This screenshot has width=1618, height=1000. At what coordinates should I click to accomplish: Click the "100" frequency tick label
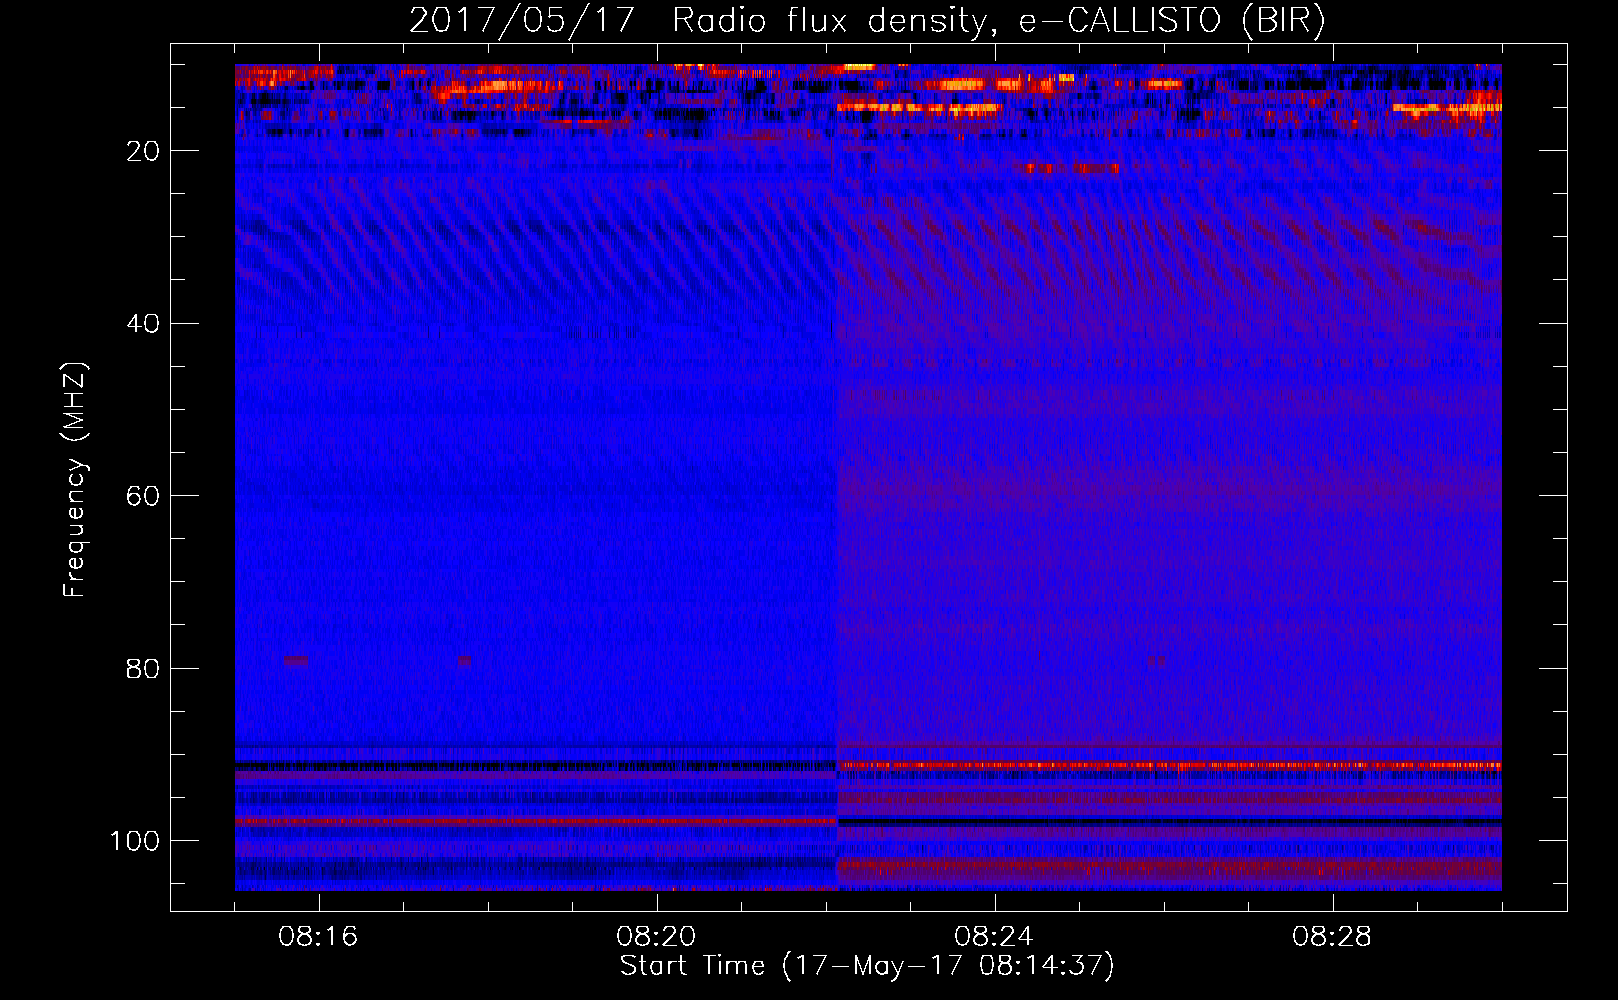pyautogui.click(x=135, y=841)
